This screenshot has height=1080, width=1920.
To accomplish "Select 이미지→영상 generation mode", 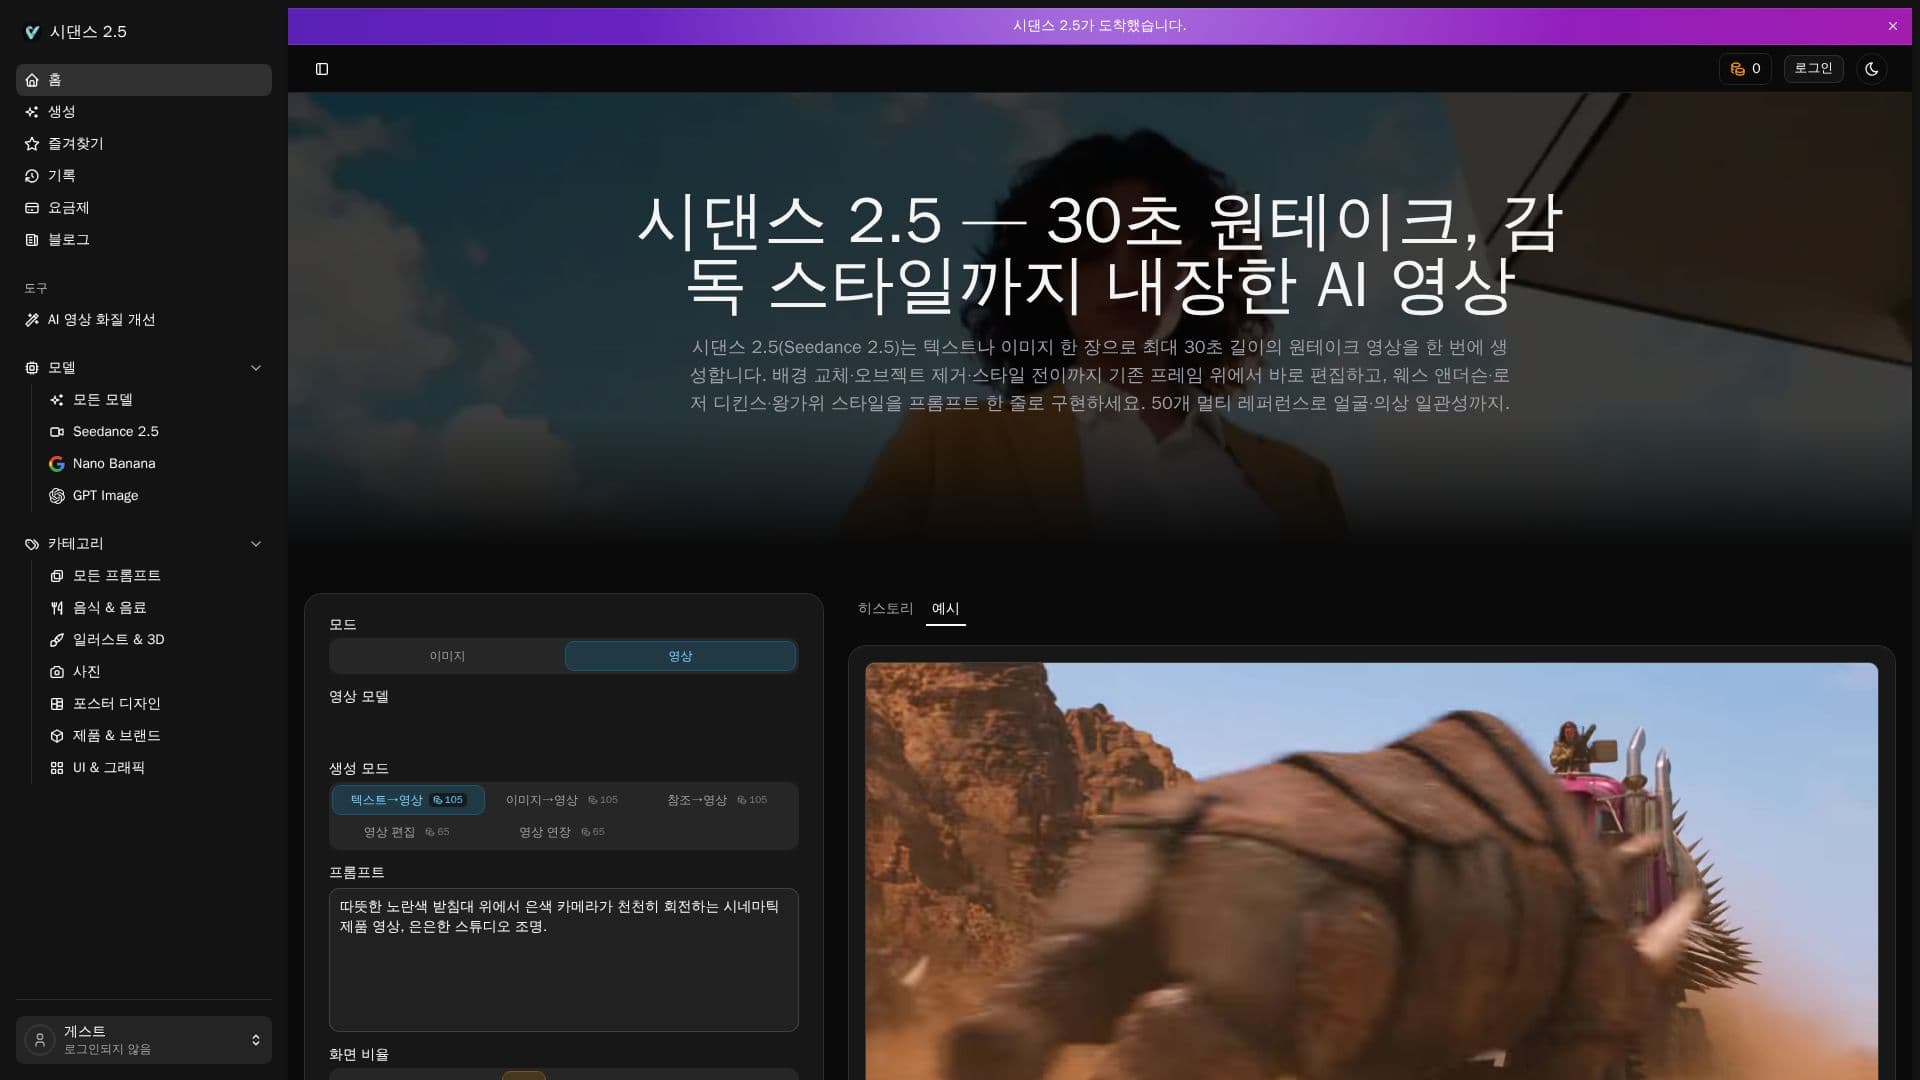I will point(562,800).
